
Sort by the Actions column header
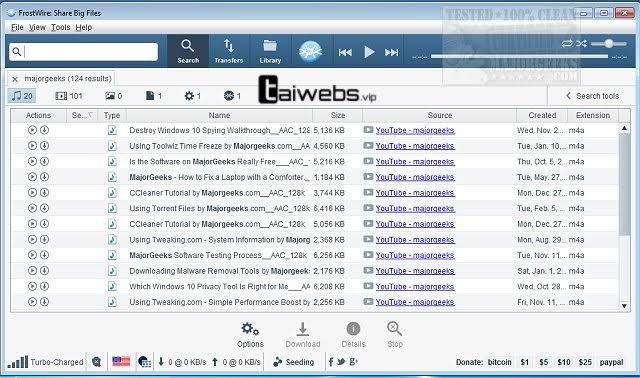pos(38,116)
